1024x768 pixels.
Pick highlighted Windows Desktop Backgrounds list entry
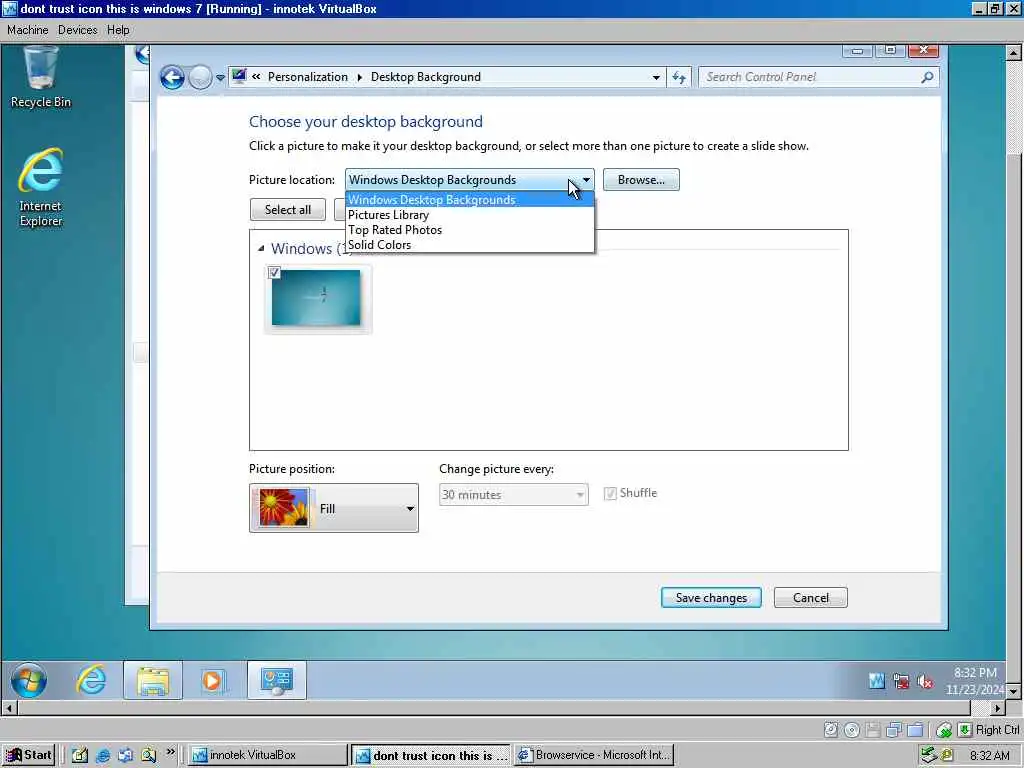pos(470,200)
